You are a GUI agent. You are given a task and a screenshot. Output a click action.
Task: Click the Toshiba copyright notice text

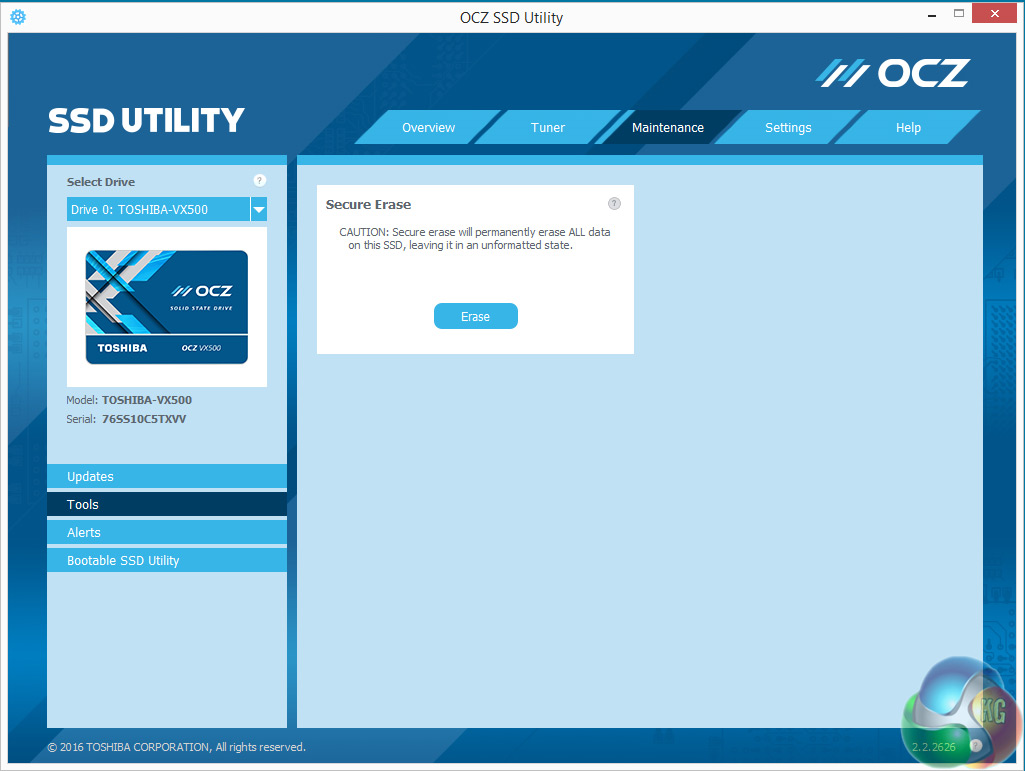(176, 747)
